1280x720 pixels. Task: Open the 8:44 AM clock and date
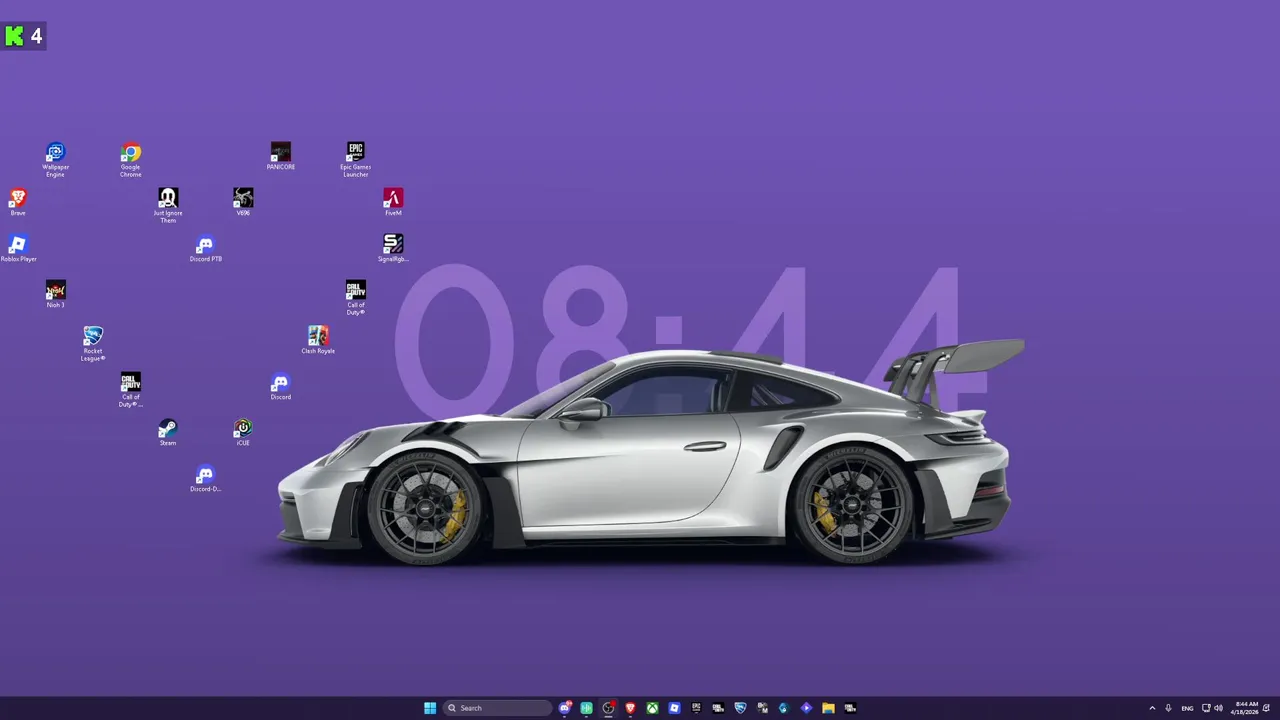1246,708
